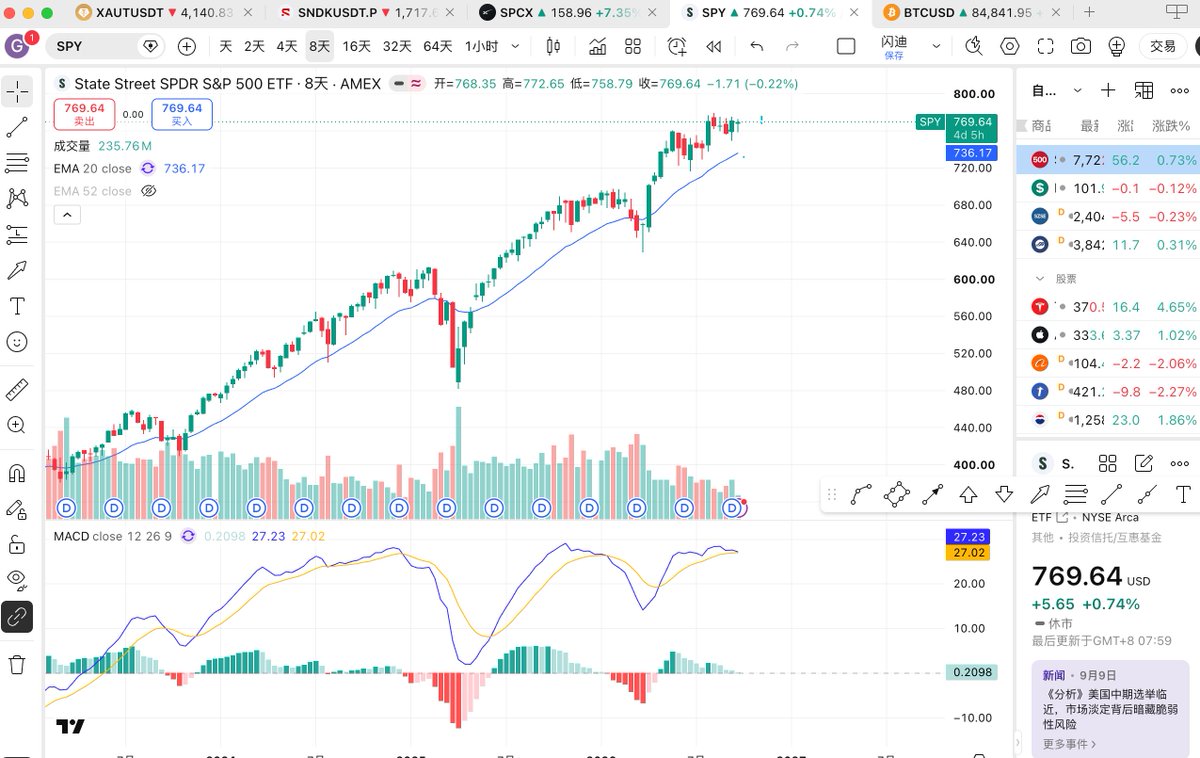Collapse the 股票 watchlist section
The width and height of the screenshot is (1200, 758).
coord(1040,279)
